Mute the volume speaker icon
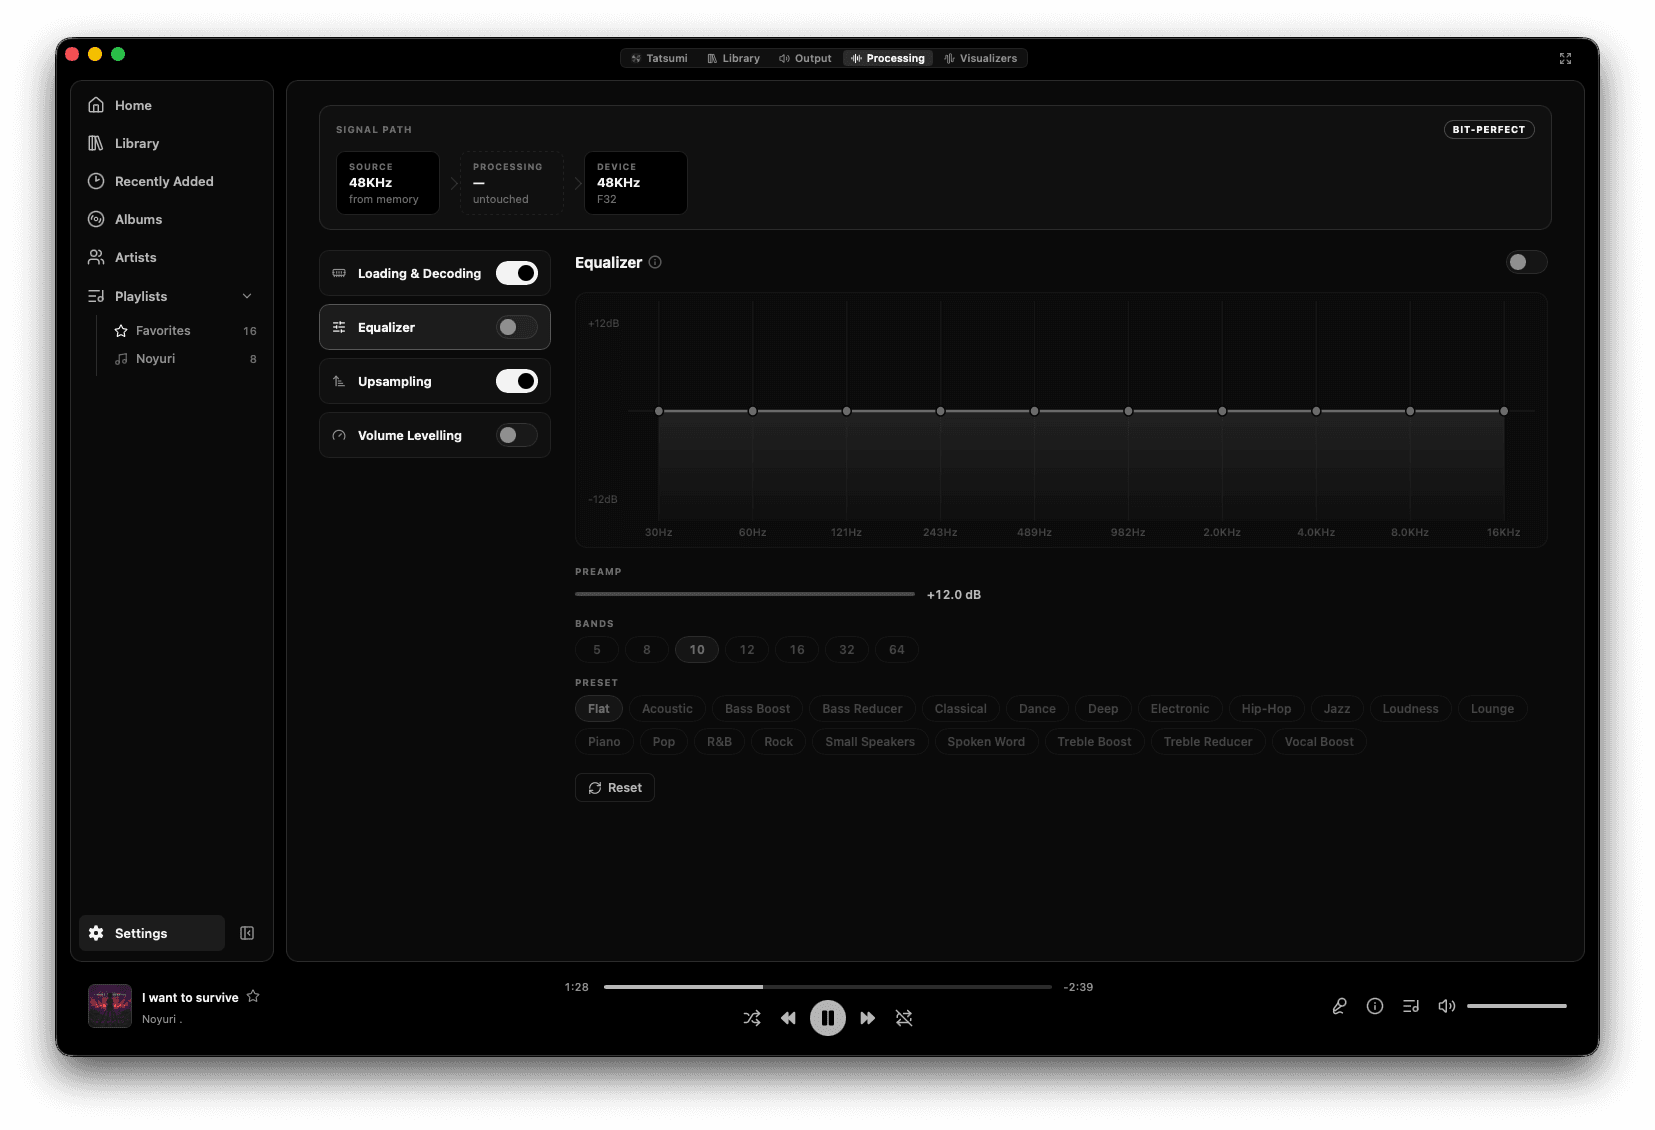 [1446, 1006]
